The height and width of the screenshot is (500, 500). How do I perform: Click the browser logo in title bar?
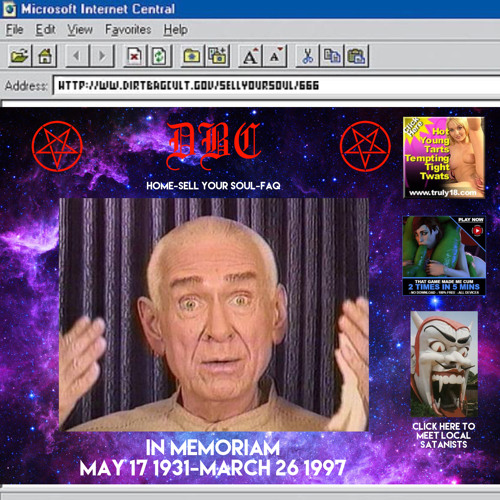[x=9, y=9]
